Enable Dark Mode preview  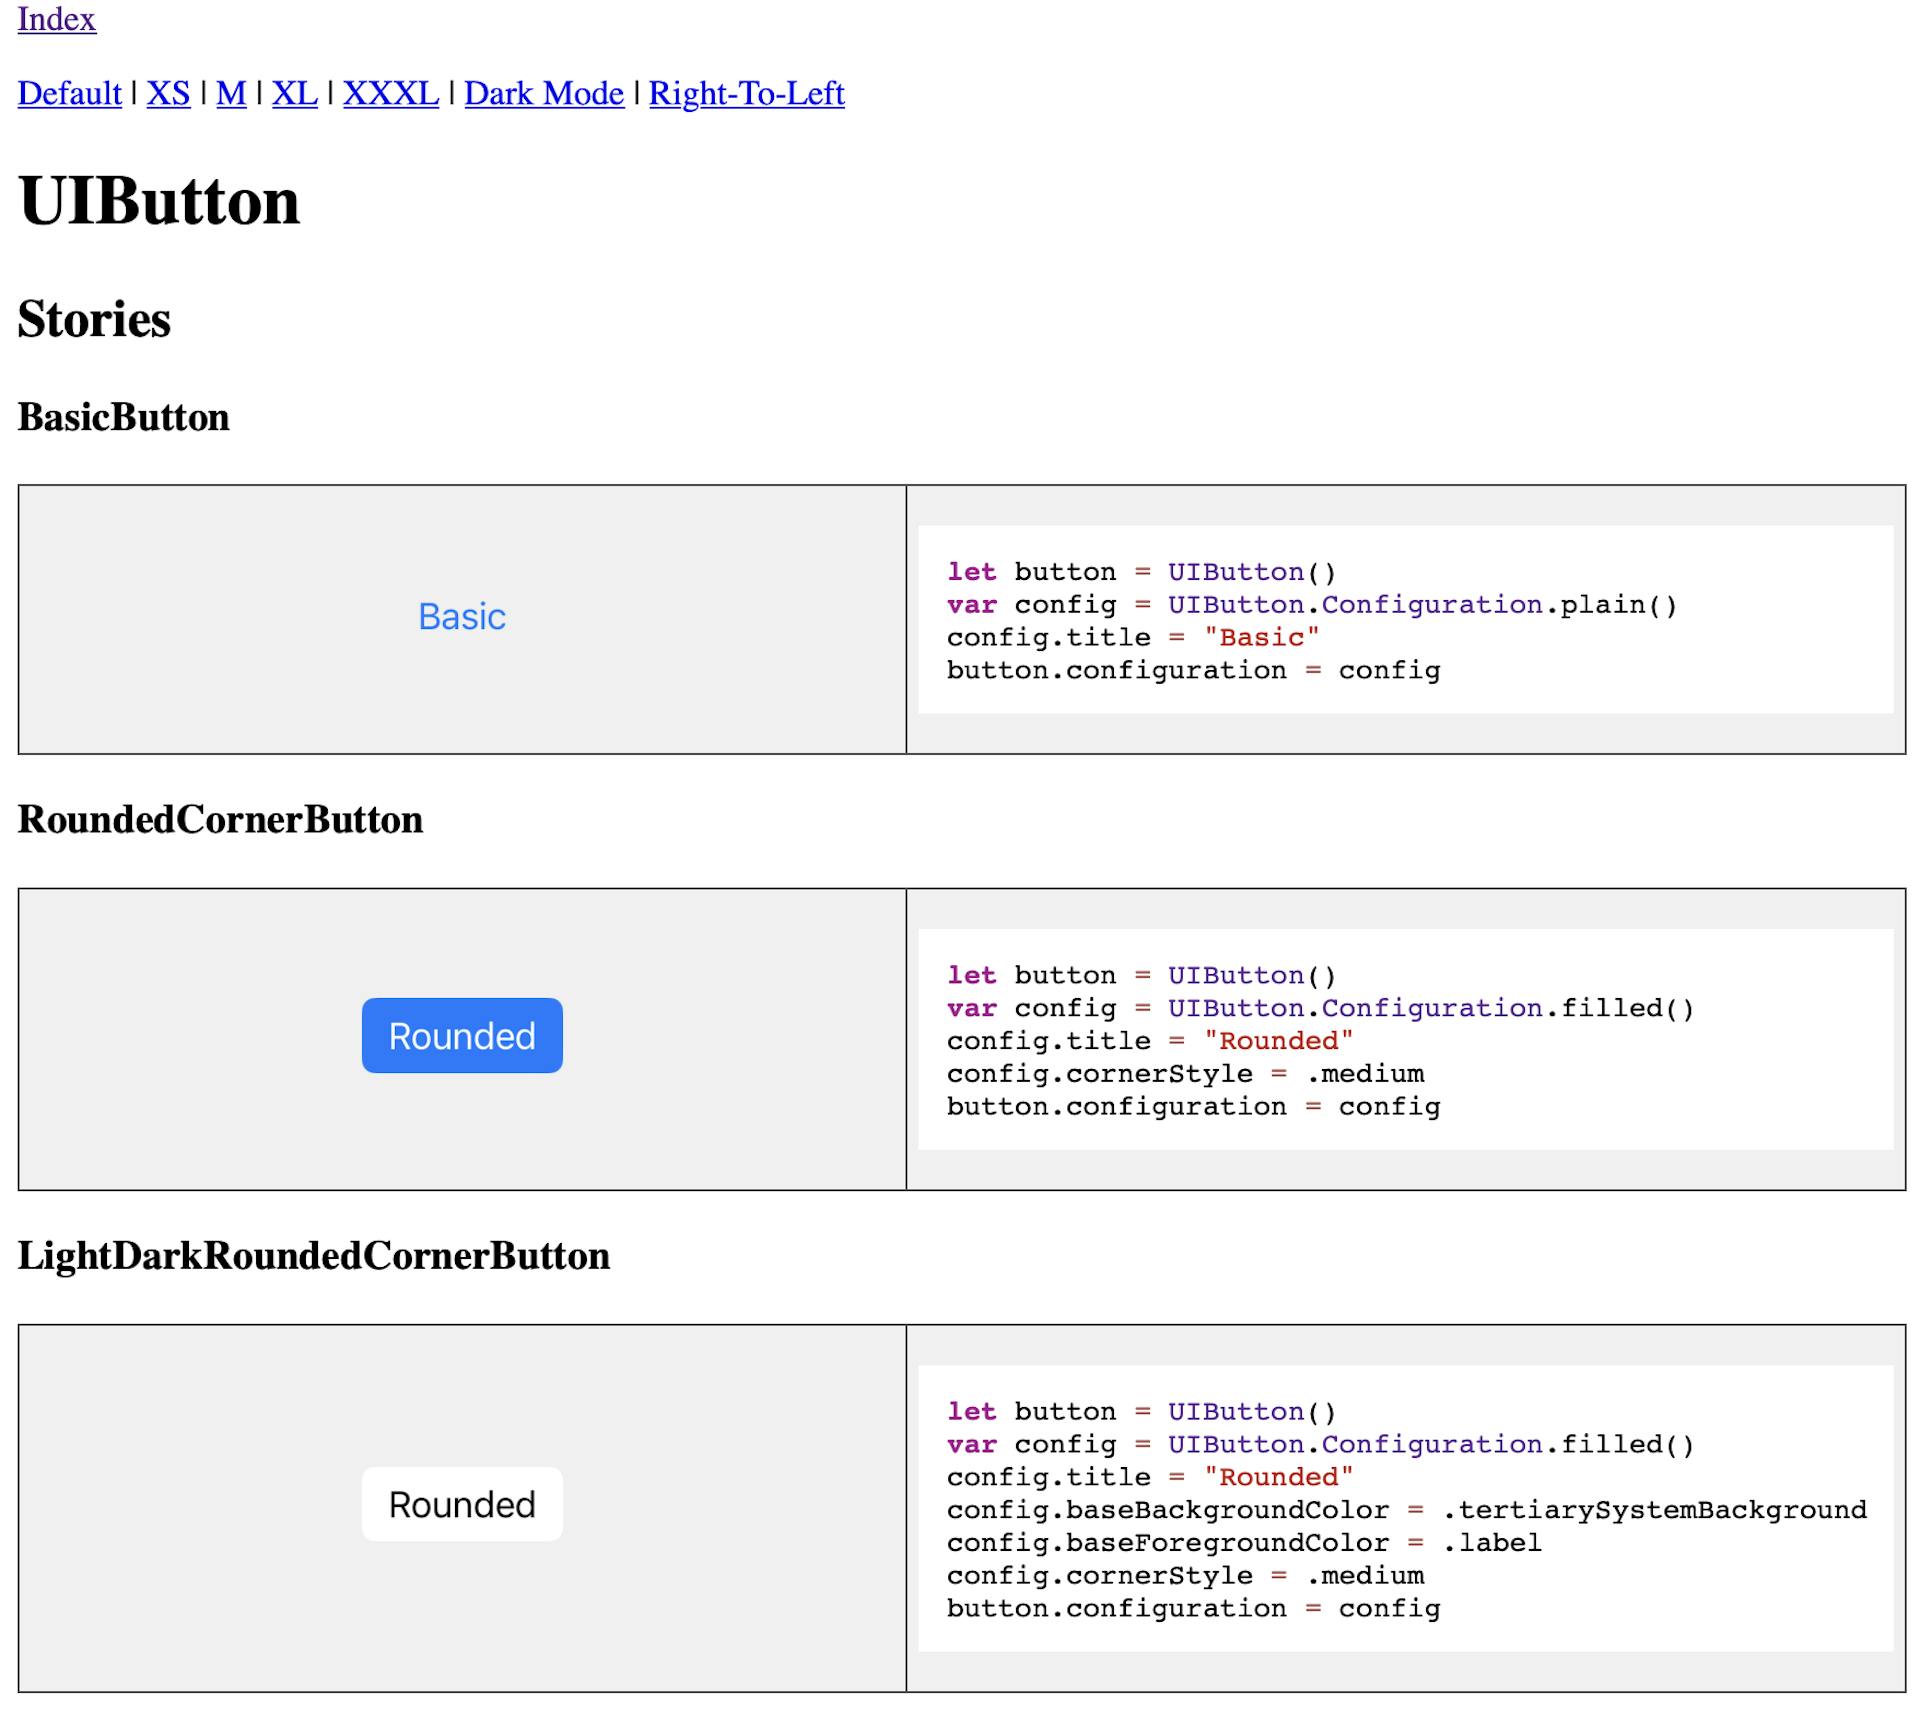point(543,93)
